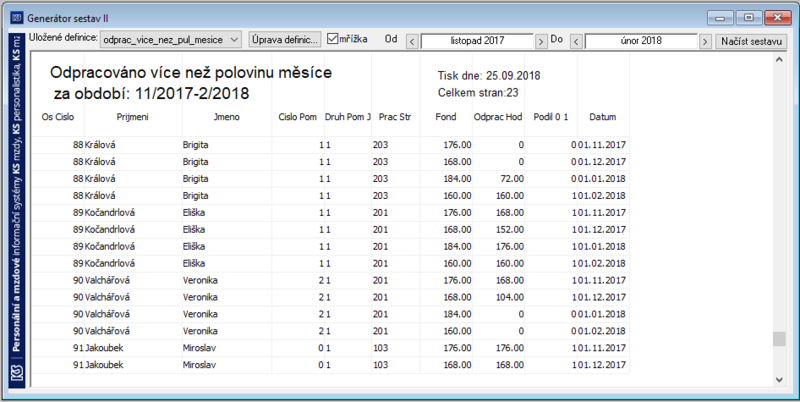Click the Druh Pom J column header
The height and width of the screenshot is (402, 800).
[x=347, y=117]
